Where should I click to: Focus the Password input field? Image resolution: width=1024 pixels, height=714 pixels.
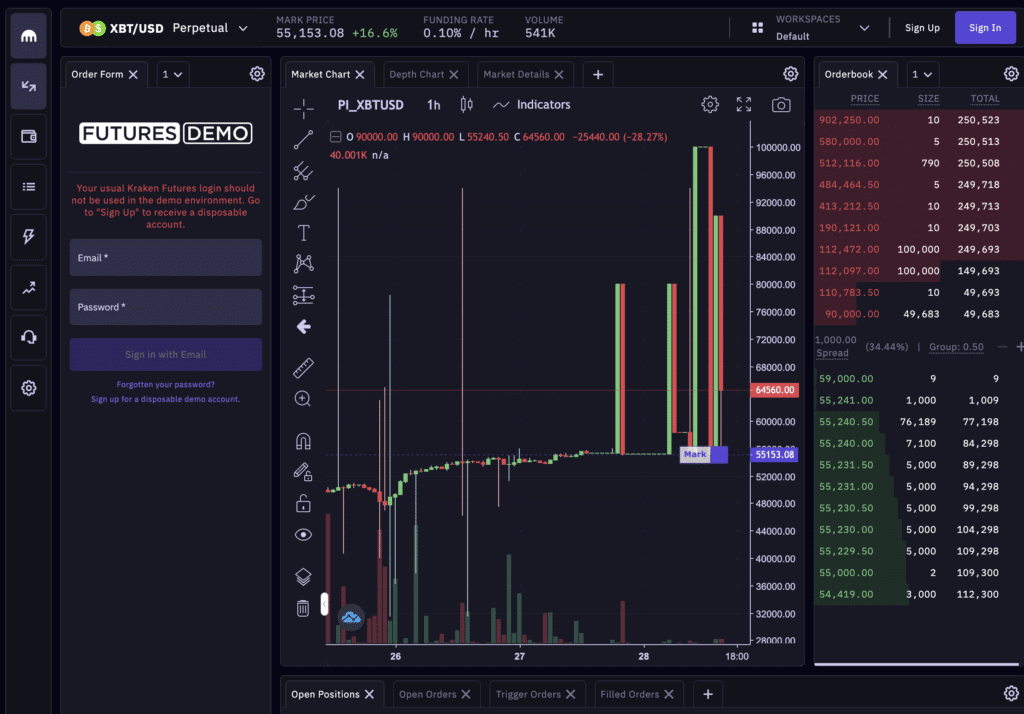(x=166, y=307)
